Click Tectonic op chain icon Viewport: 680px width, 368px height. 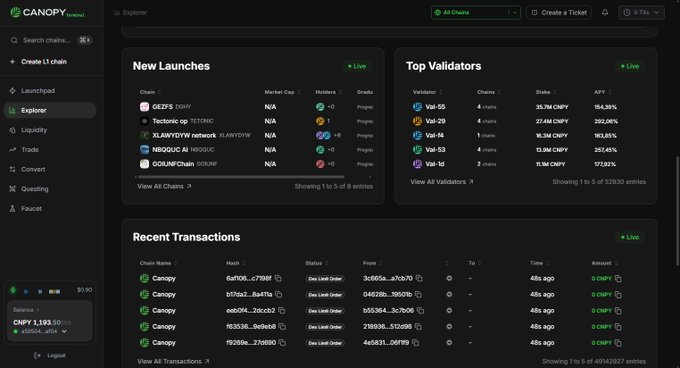click(144, 121)
